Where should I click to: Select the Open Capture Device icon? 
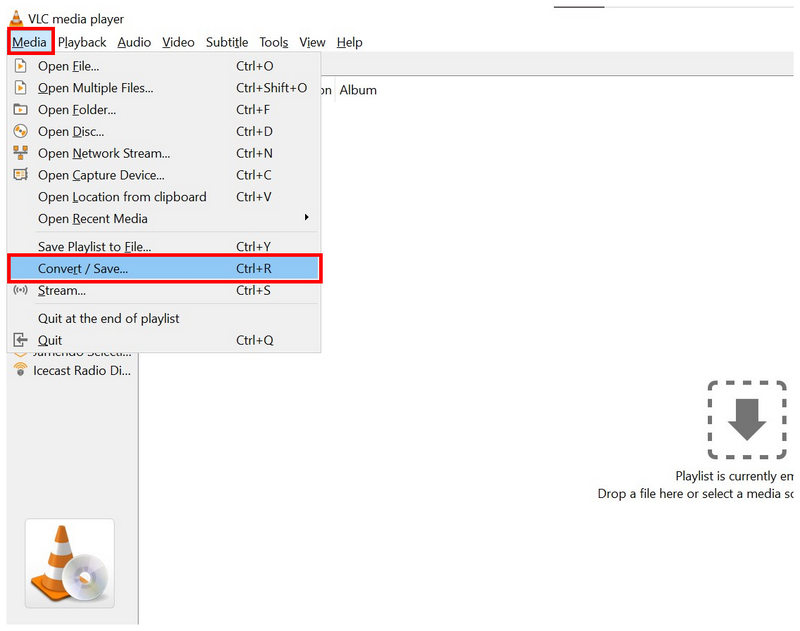[21, 175]
